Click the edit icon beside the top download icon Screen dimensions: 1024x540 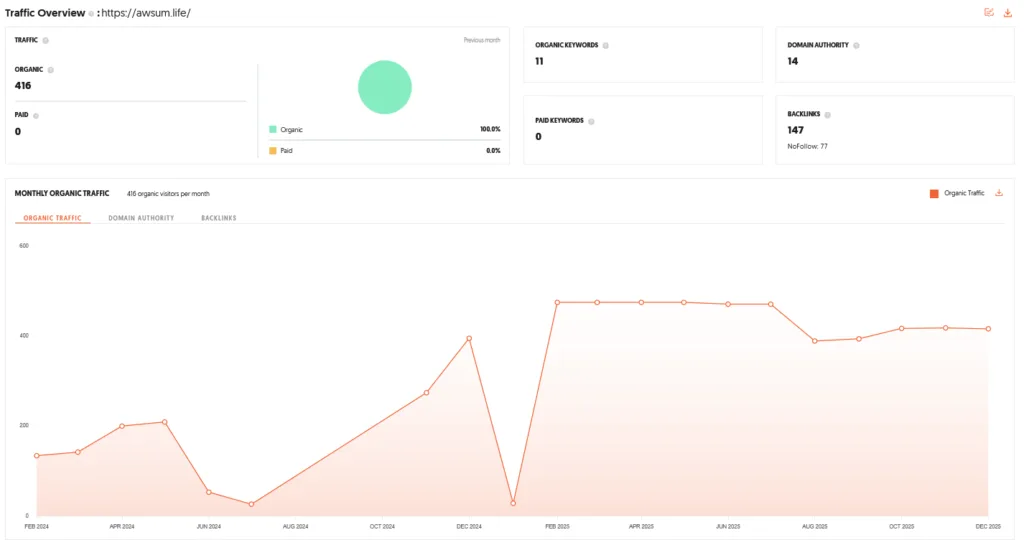click(989, 12)
